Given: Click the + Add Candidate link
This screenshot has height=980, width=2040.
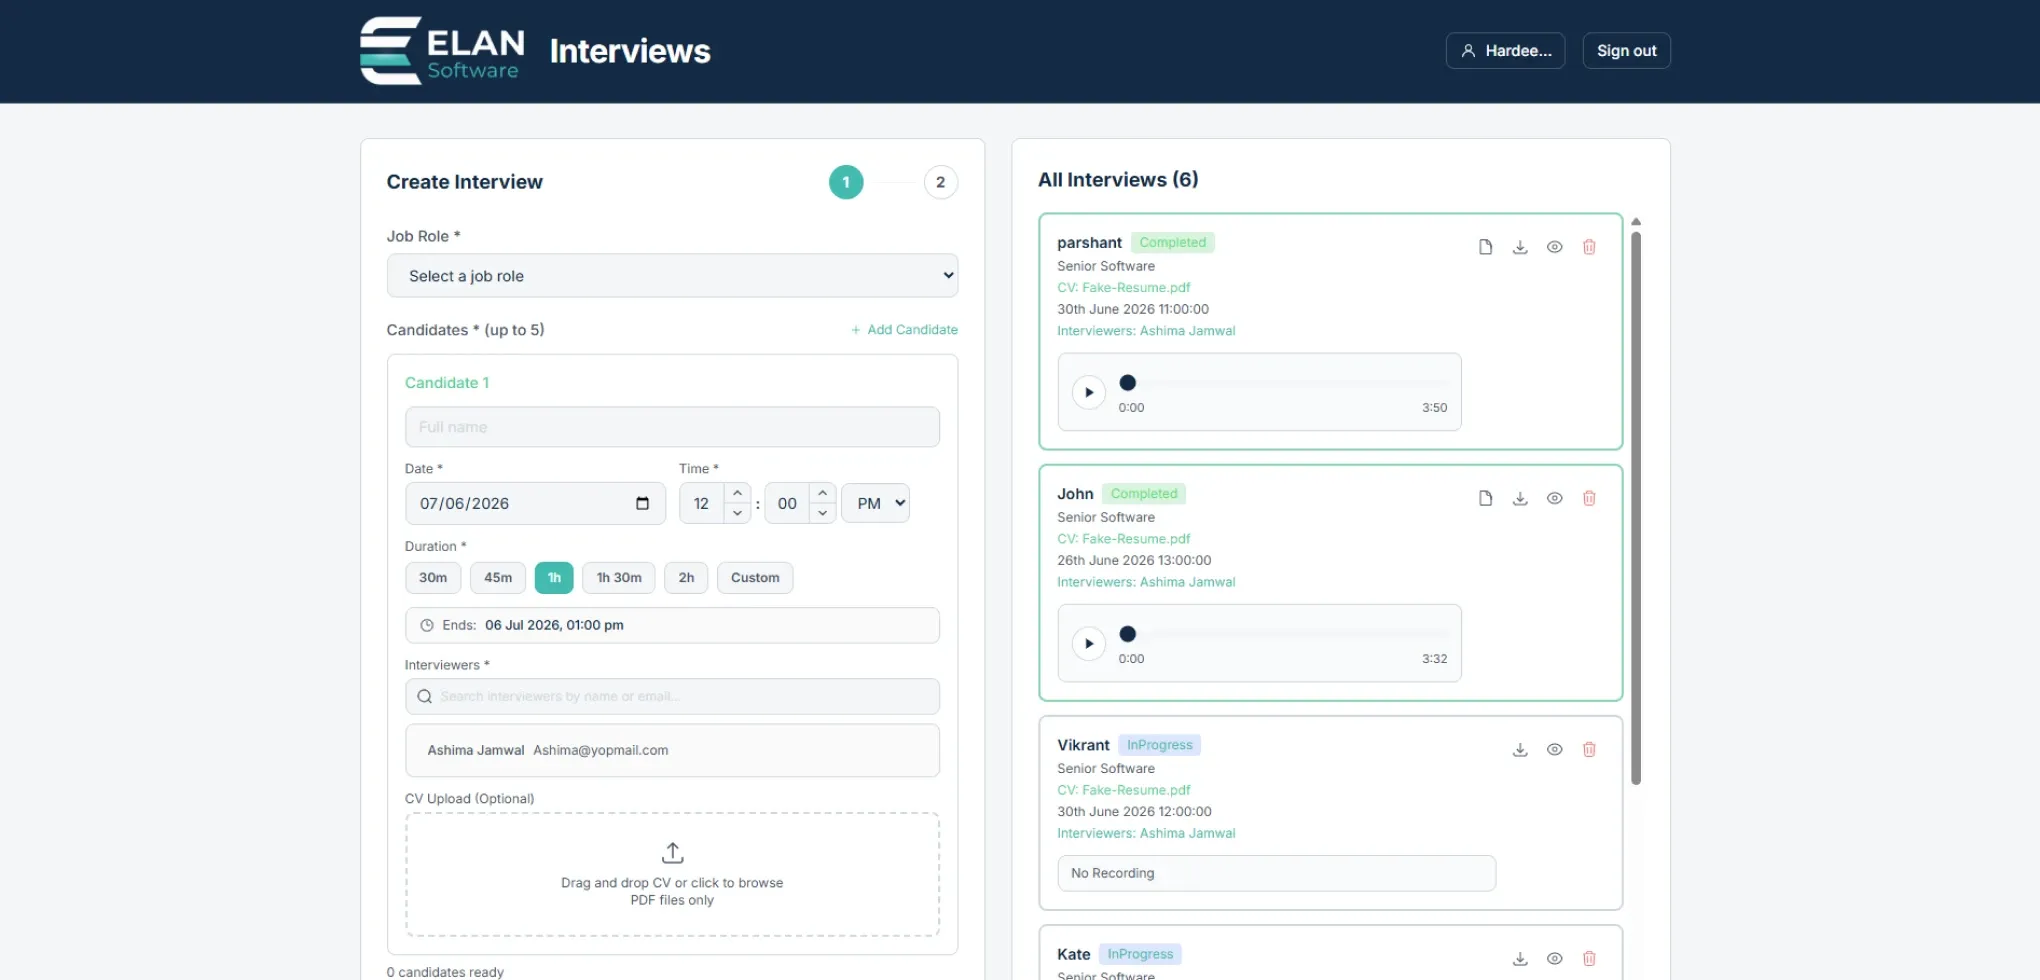Looking at the screenshot, I should 904,329.
